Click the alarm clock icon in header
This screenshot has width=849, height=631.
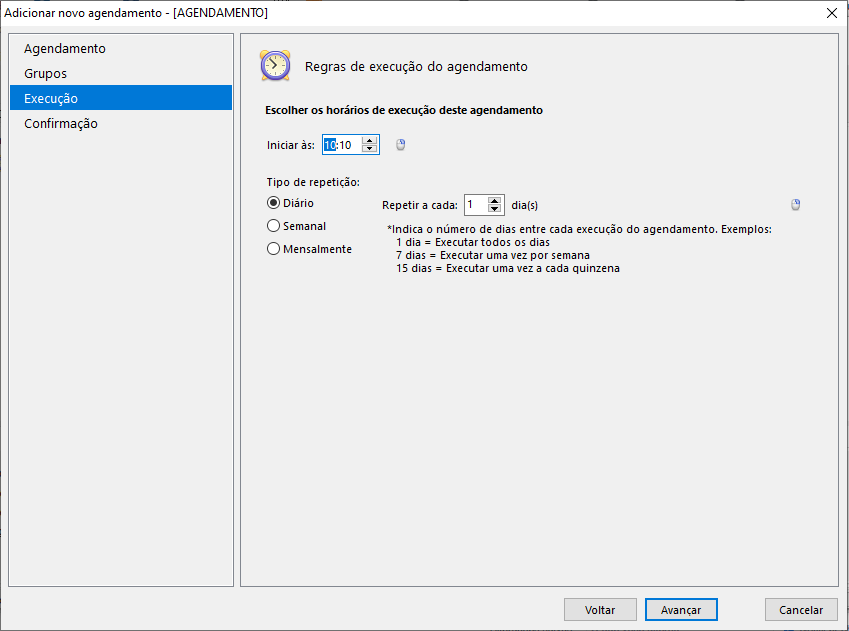click(x=275, y=66)
